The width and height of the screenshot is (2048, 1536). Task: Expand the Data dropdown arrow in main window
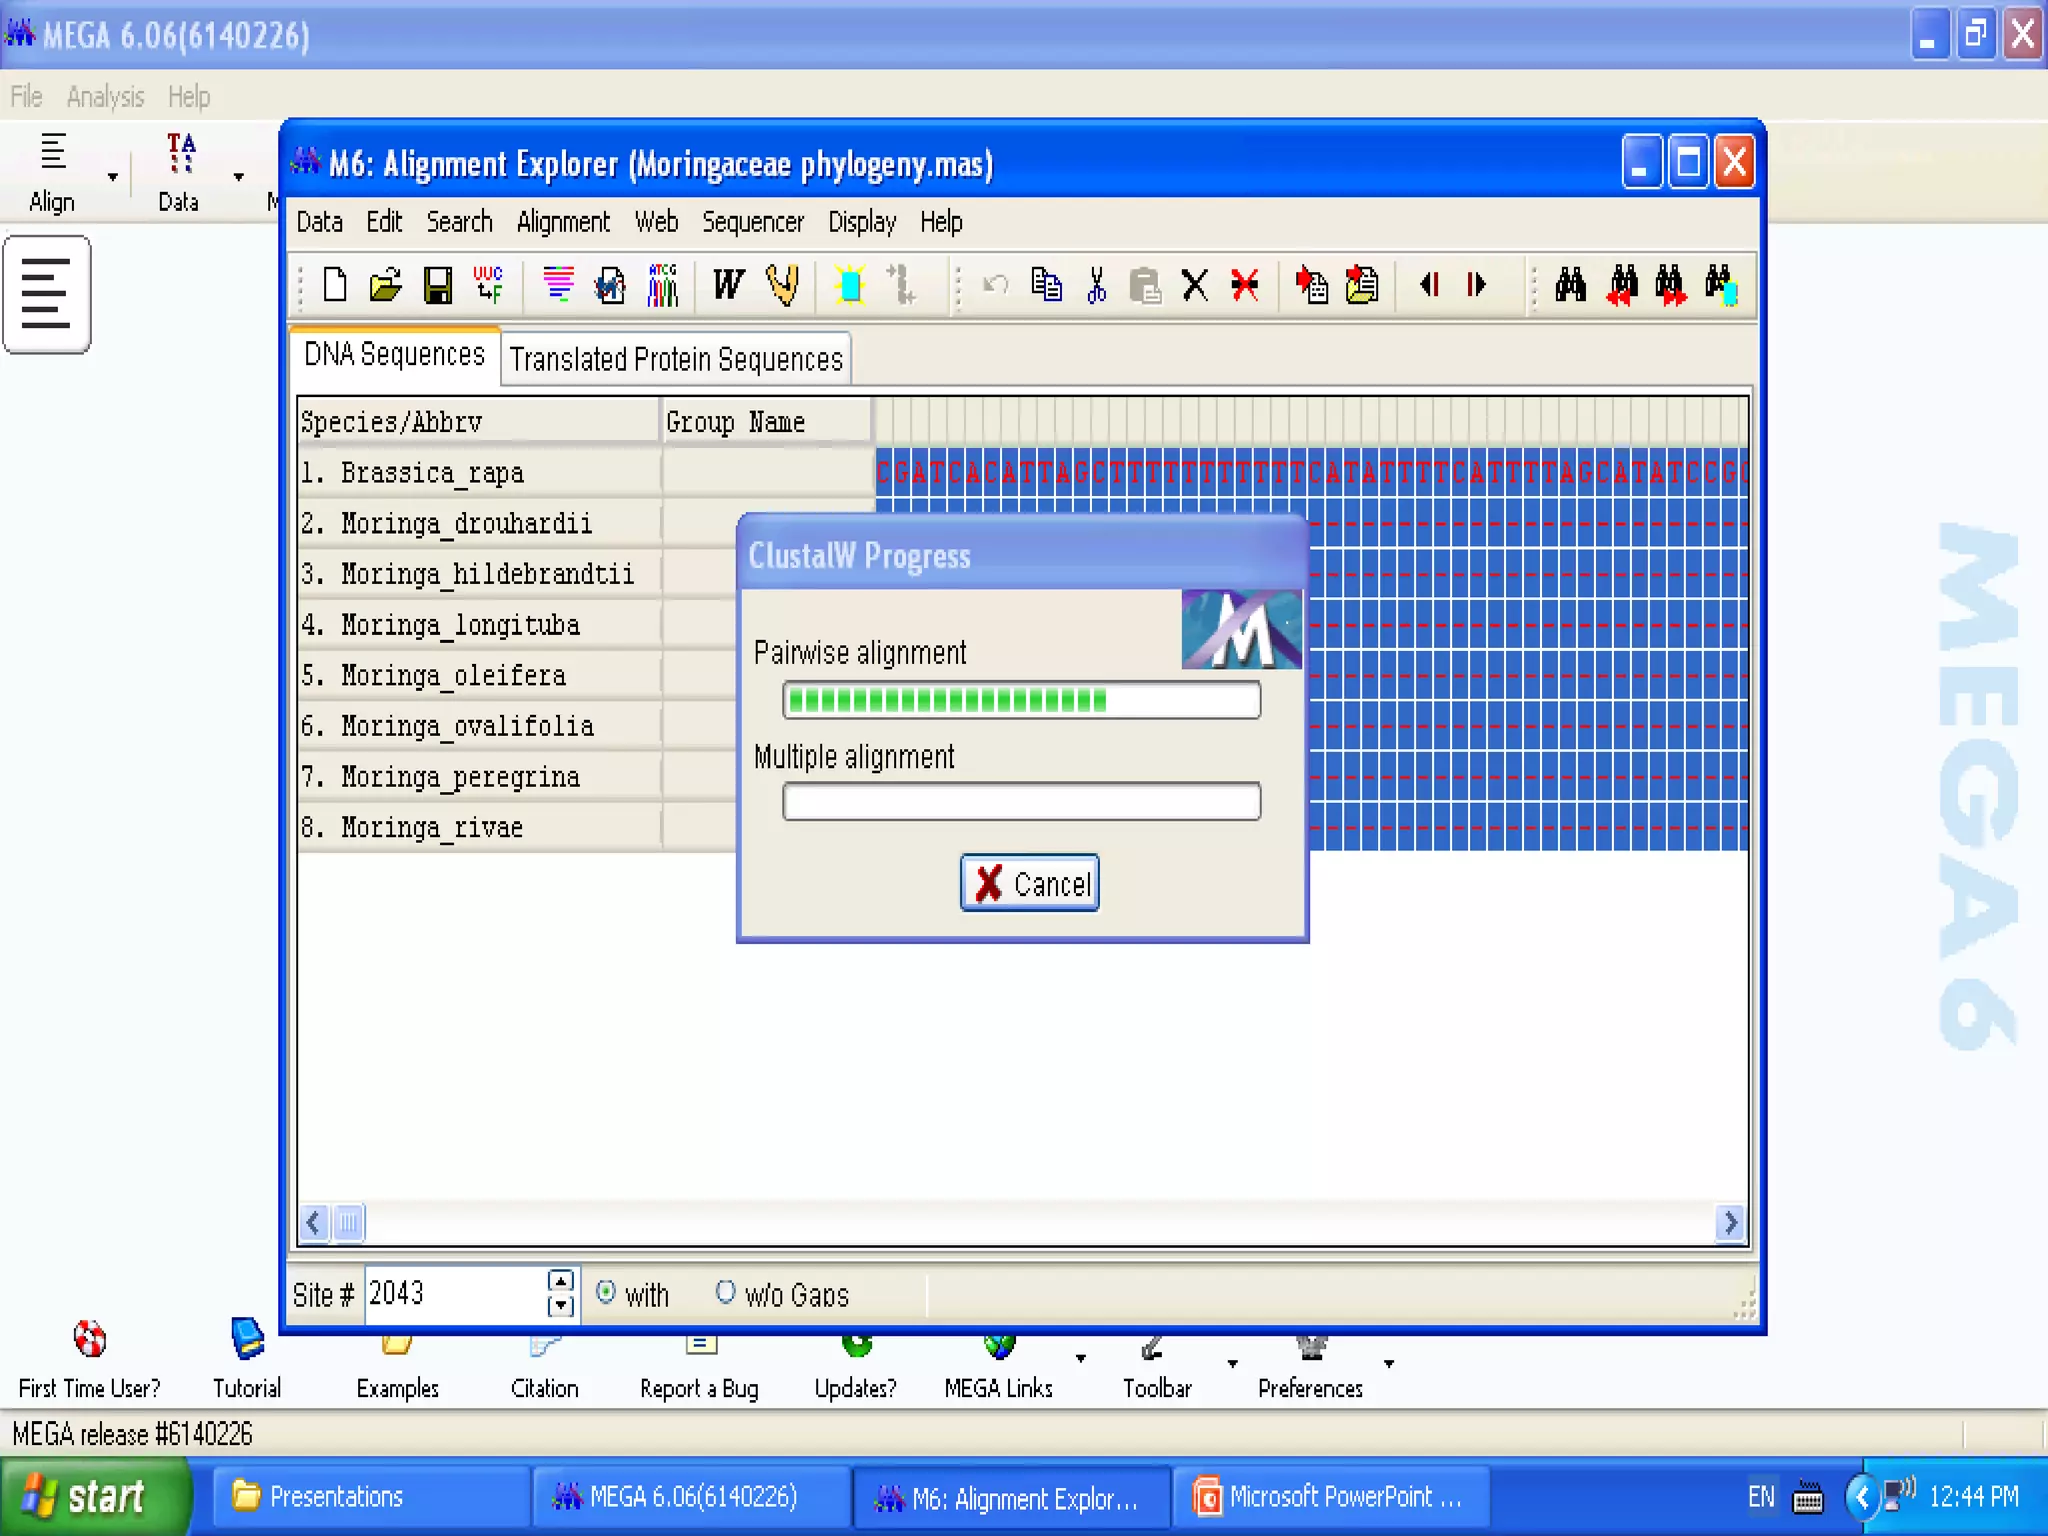pyautogui.click(x=238, y=177)
